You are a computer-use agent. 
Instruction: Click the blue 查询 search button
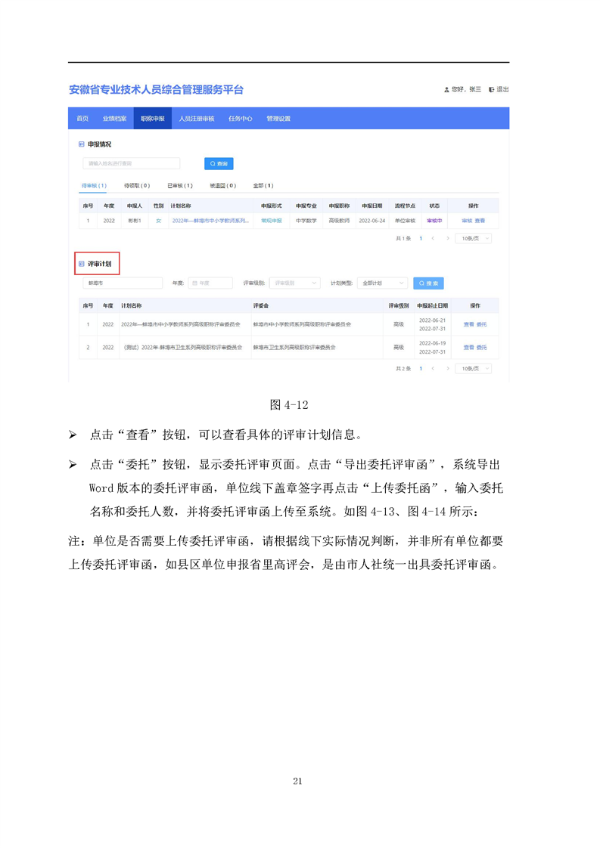tap(219, 163)
